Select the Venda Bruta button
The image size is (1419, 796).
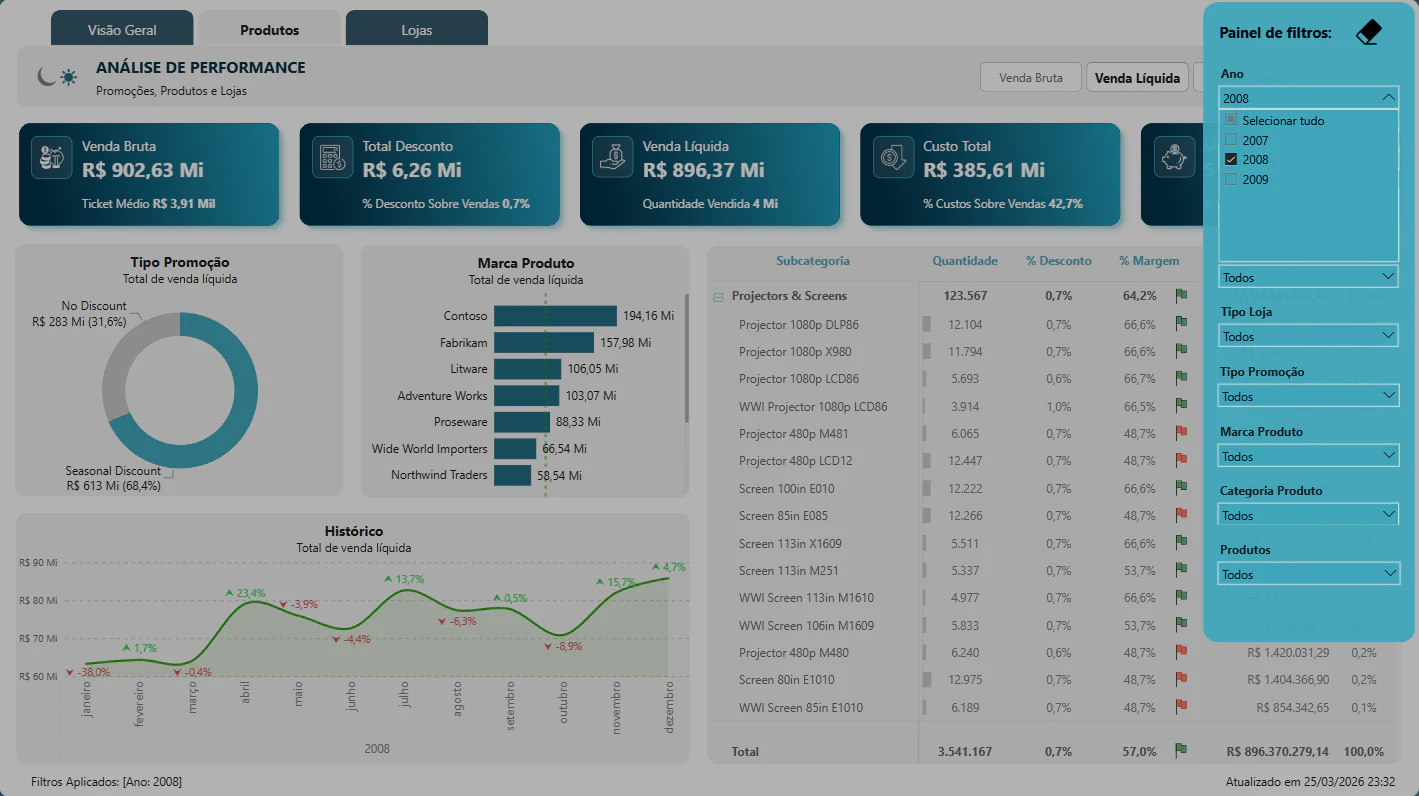pos(1031,77)
